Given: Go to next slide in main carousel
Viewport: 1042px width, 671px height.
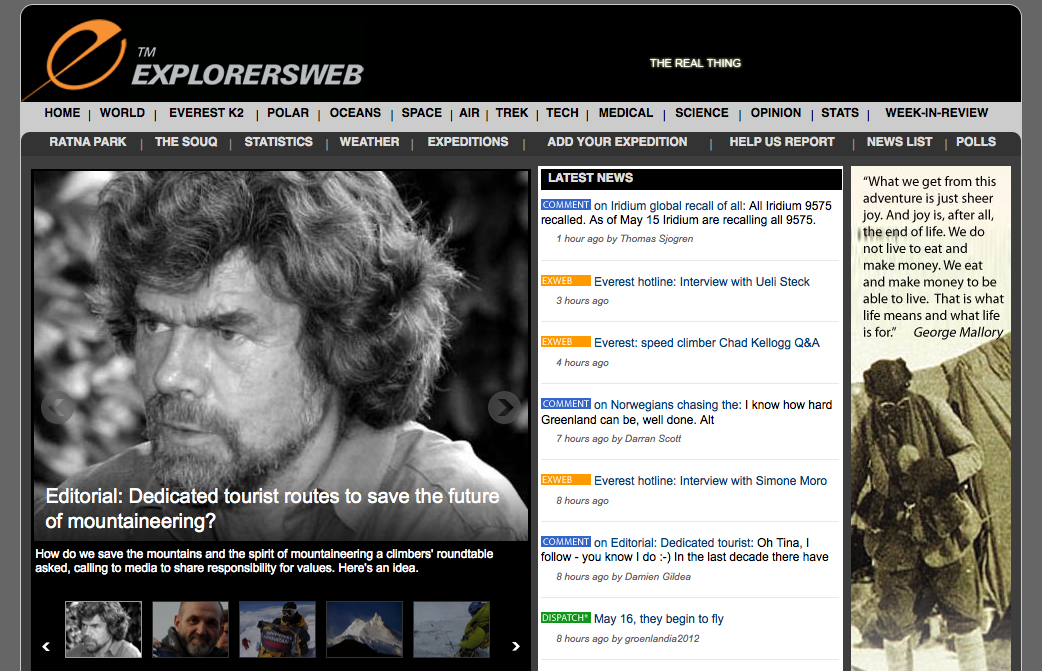Looking at the screenshot, I should click(x=503, y=407).
